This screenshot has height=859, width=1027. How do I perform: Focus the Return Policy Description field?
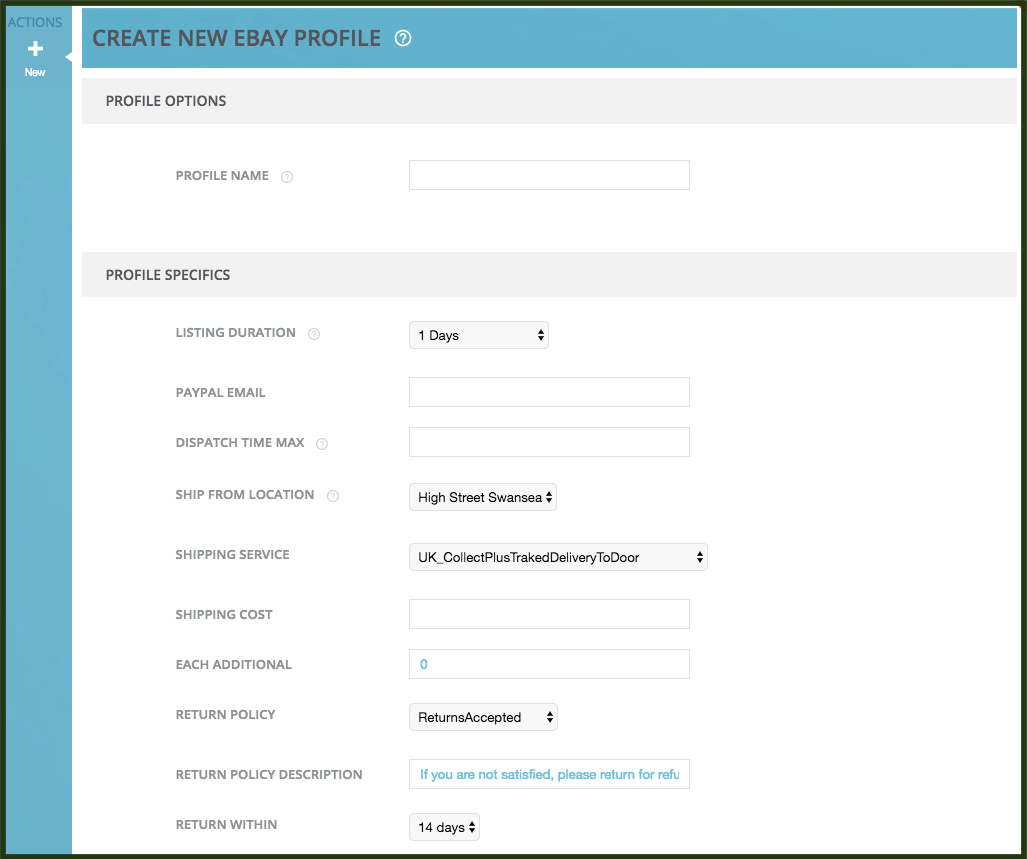coord(550,774)
